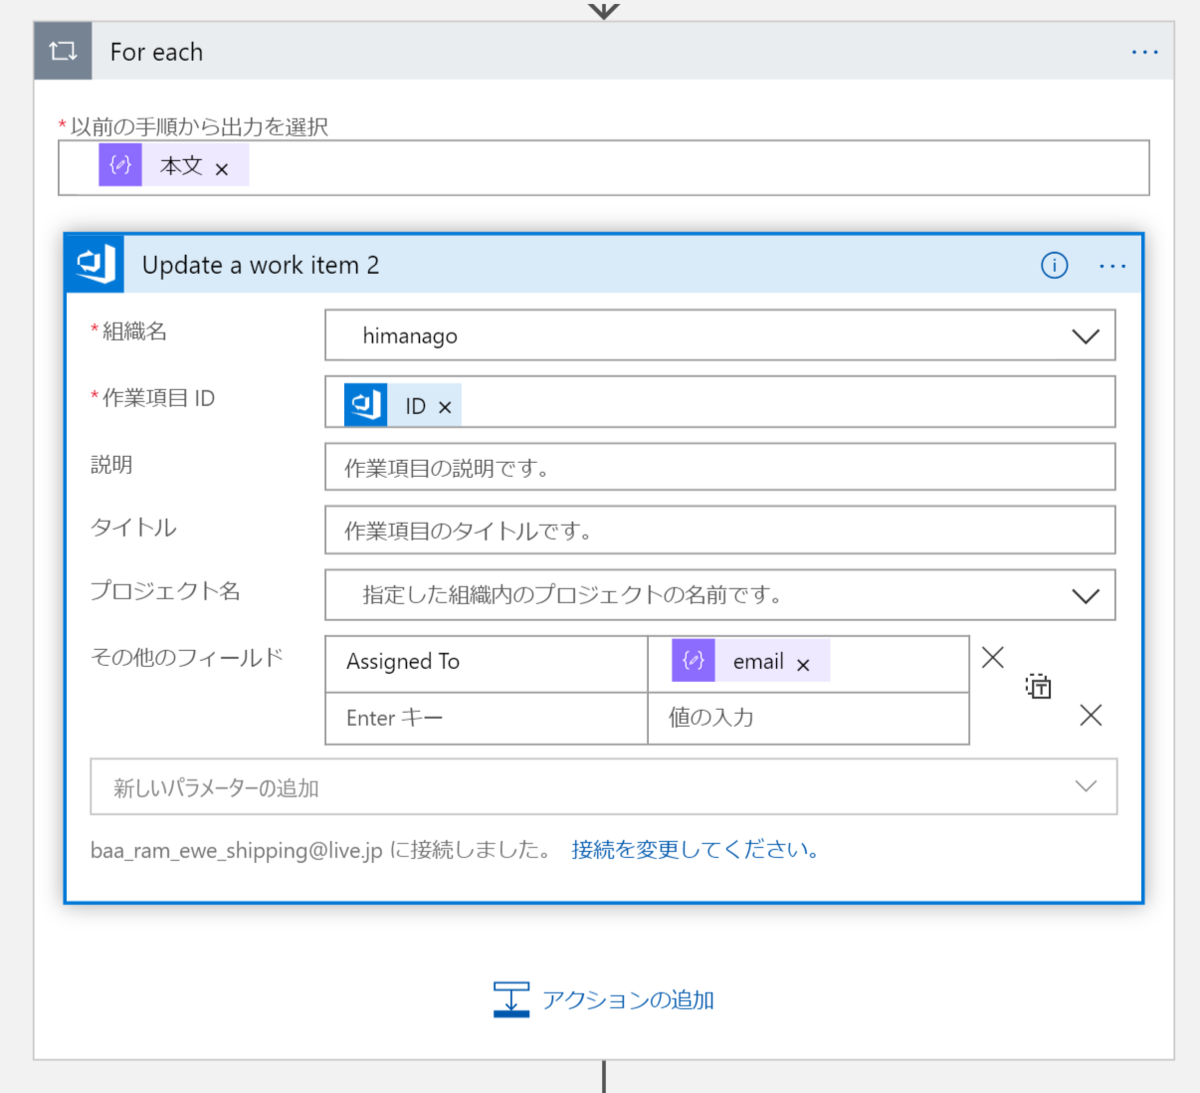This screenshot has height=1093, width=1200.
Task: Expand the プロジェクト名 dropdown
Action: tap(1086, 596)
